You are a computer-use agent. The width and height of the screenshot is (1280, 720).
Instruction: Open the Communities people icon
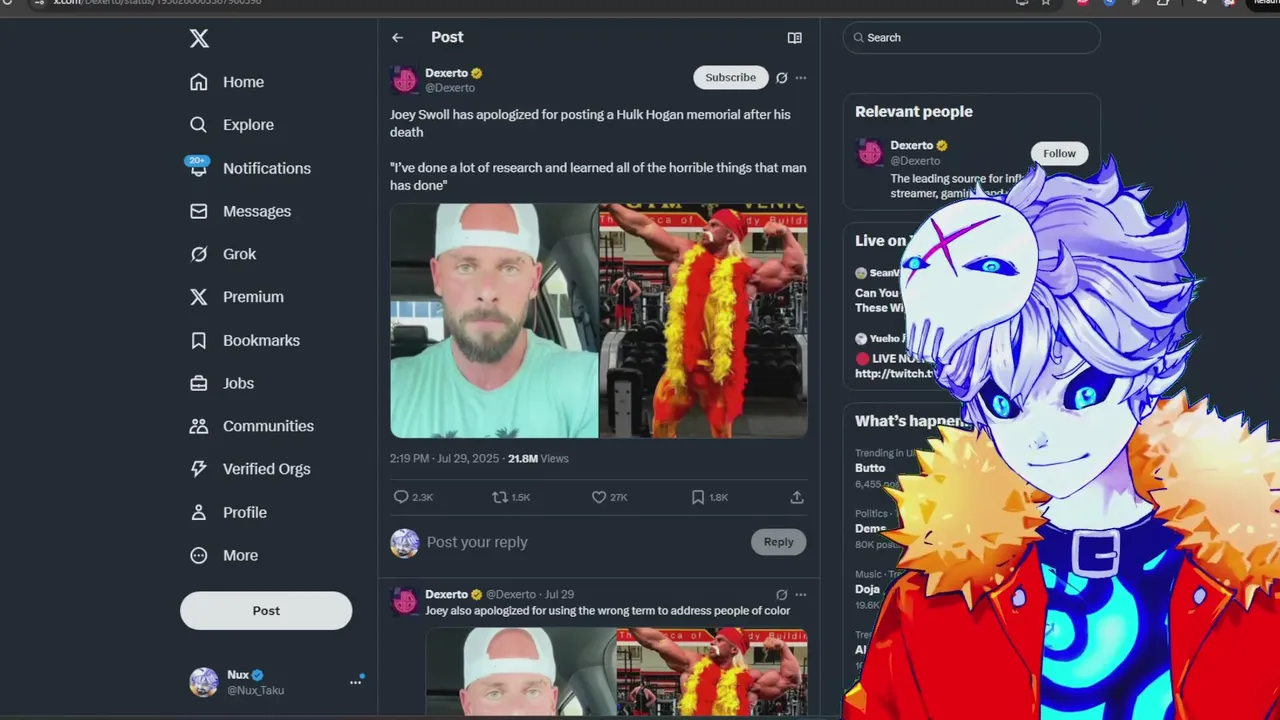[199, 426]
